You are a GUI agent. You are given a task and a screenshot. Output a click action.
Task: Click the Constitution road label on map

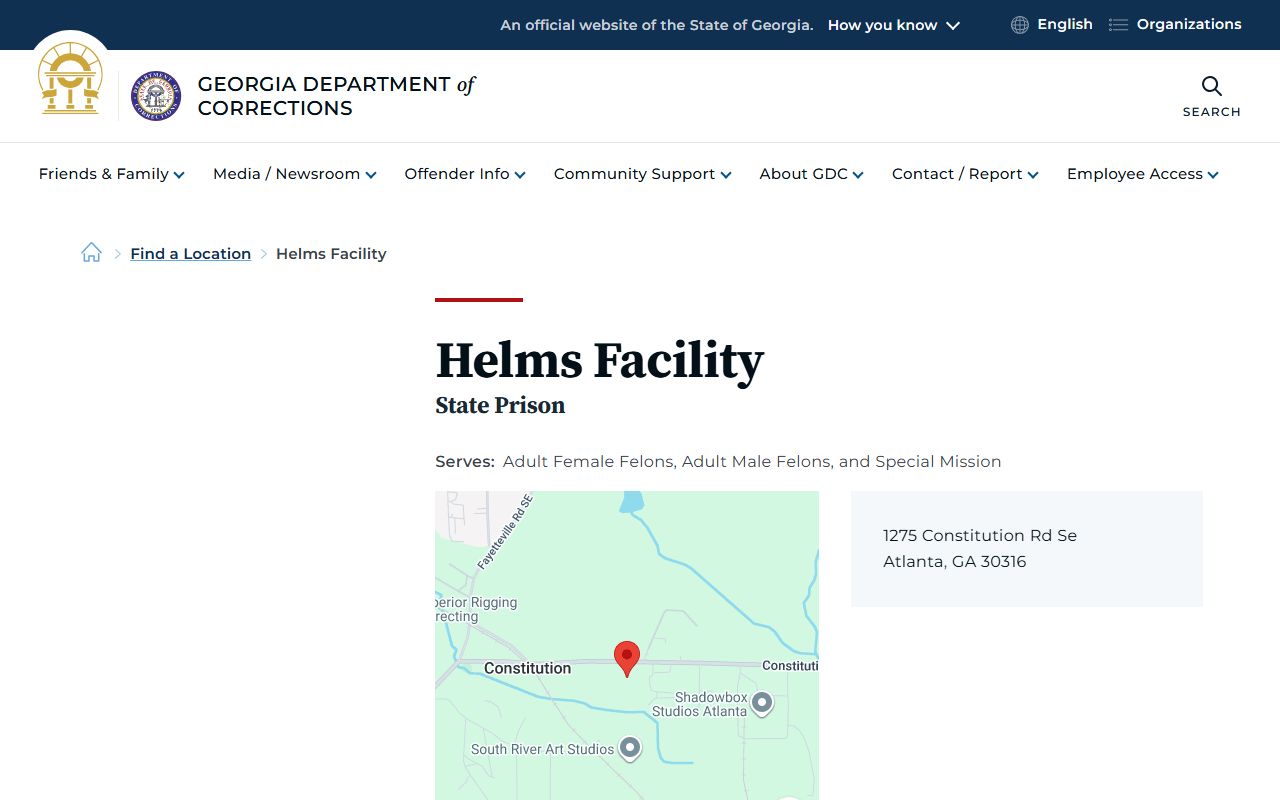(527, 668)
